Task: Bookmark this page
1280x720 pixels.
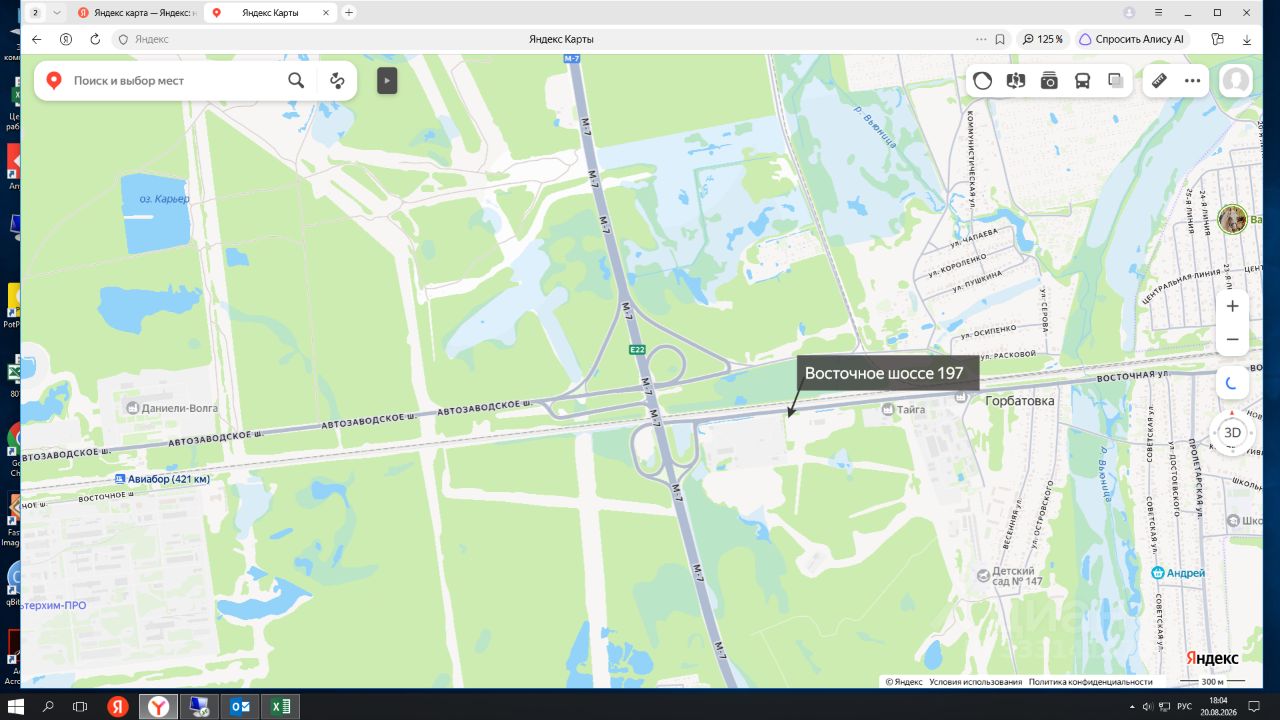Action: pos(1000,39)
